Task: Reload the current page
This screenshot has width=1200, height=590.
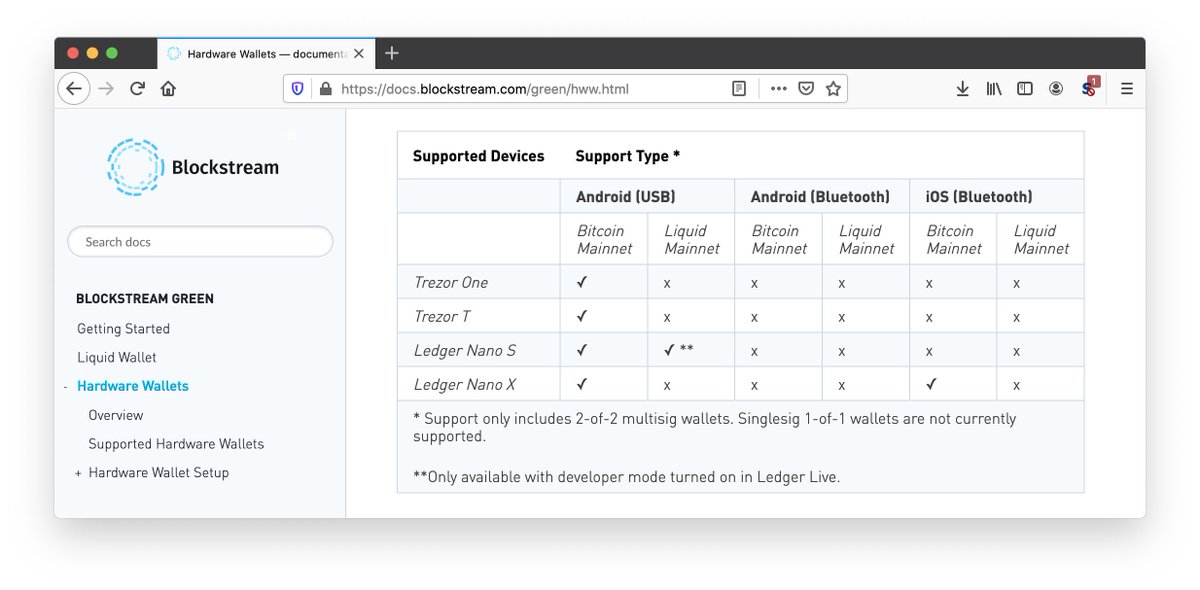Action: (x=137, y=89)
